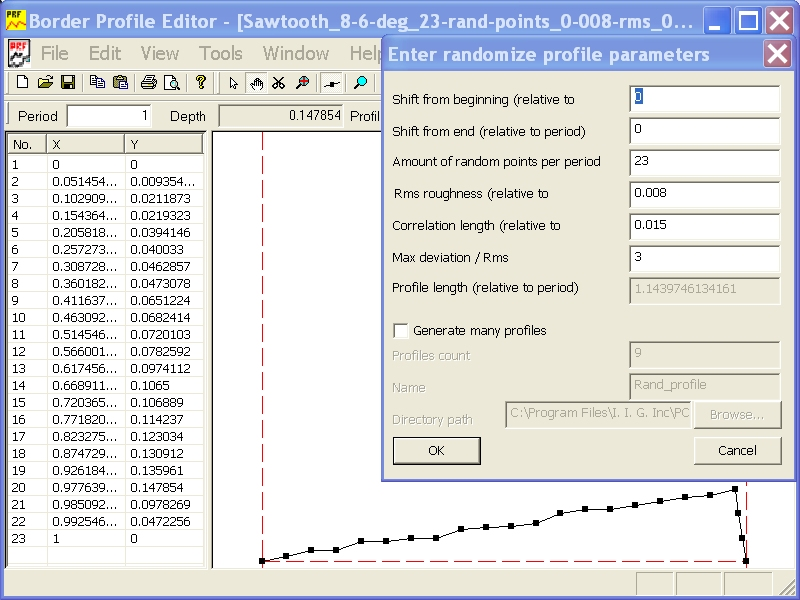The image size is (800, 600).
Task: Close the randomize profile parameters dialog
Action: (777, 53)
